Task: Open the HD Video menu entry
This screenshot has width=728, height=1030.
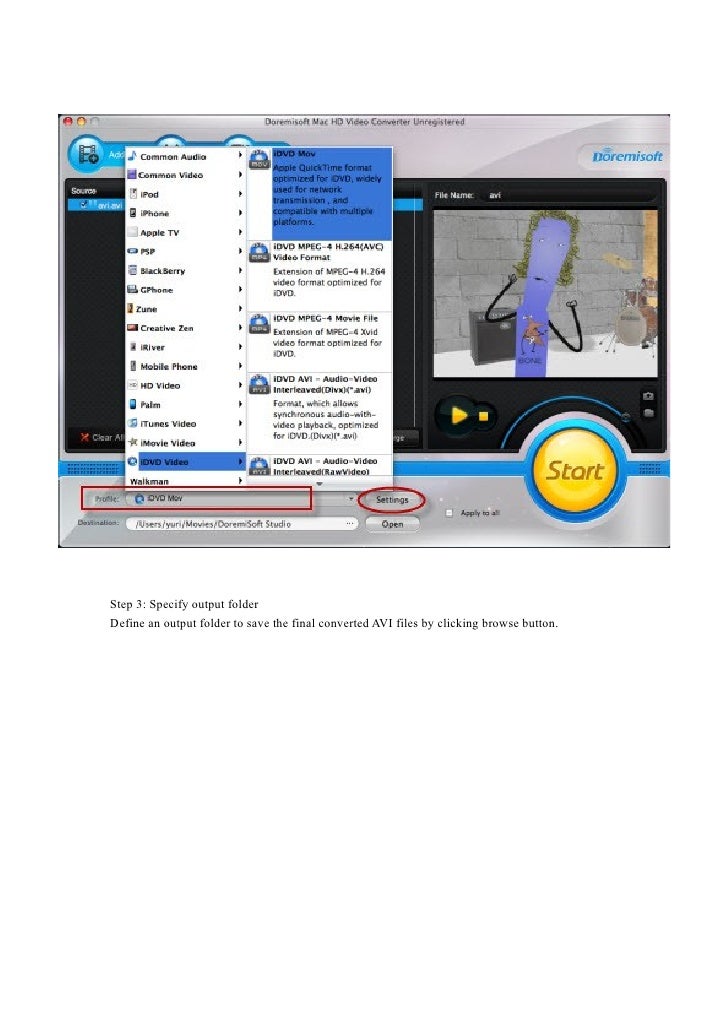Action: point(185,386)
